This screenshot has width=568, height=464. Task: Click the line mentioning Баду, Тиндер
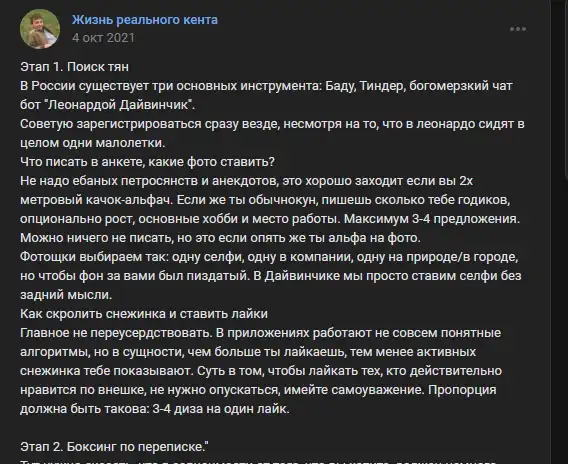(x=266, y=86)
